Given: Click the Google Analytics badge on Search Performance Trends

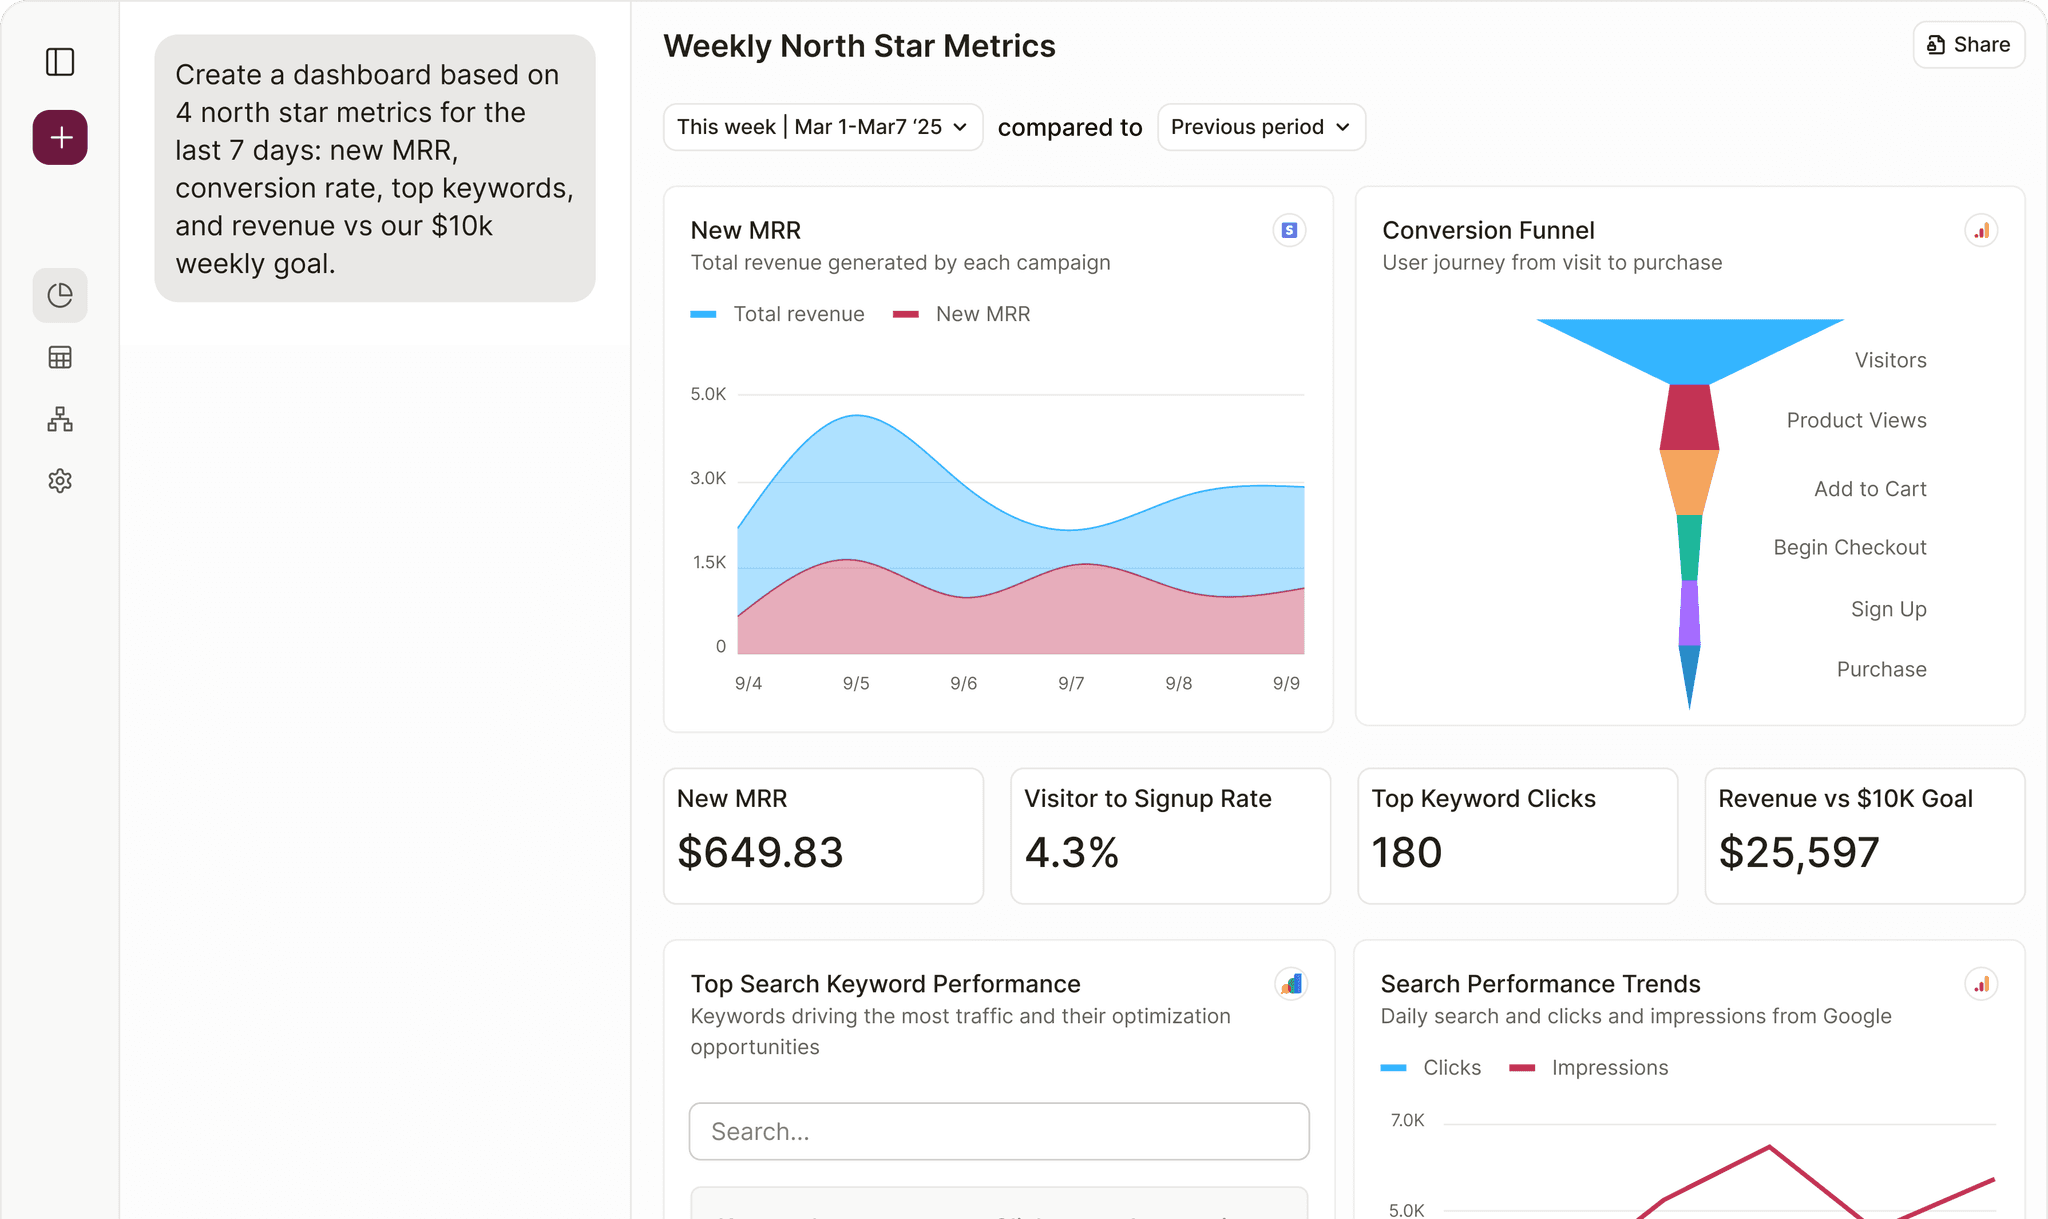Looking at the screenshot, I should [x=1981, y=984].
